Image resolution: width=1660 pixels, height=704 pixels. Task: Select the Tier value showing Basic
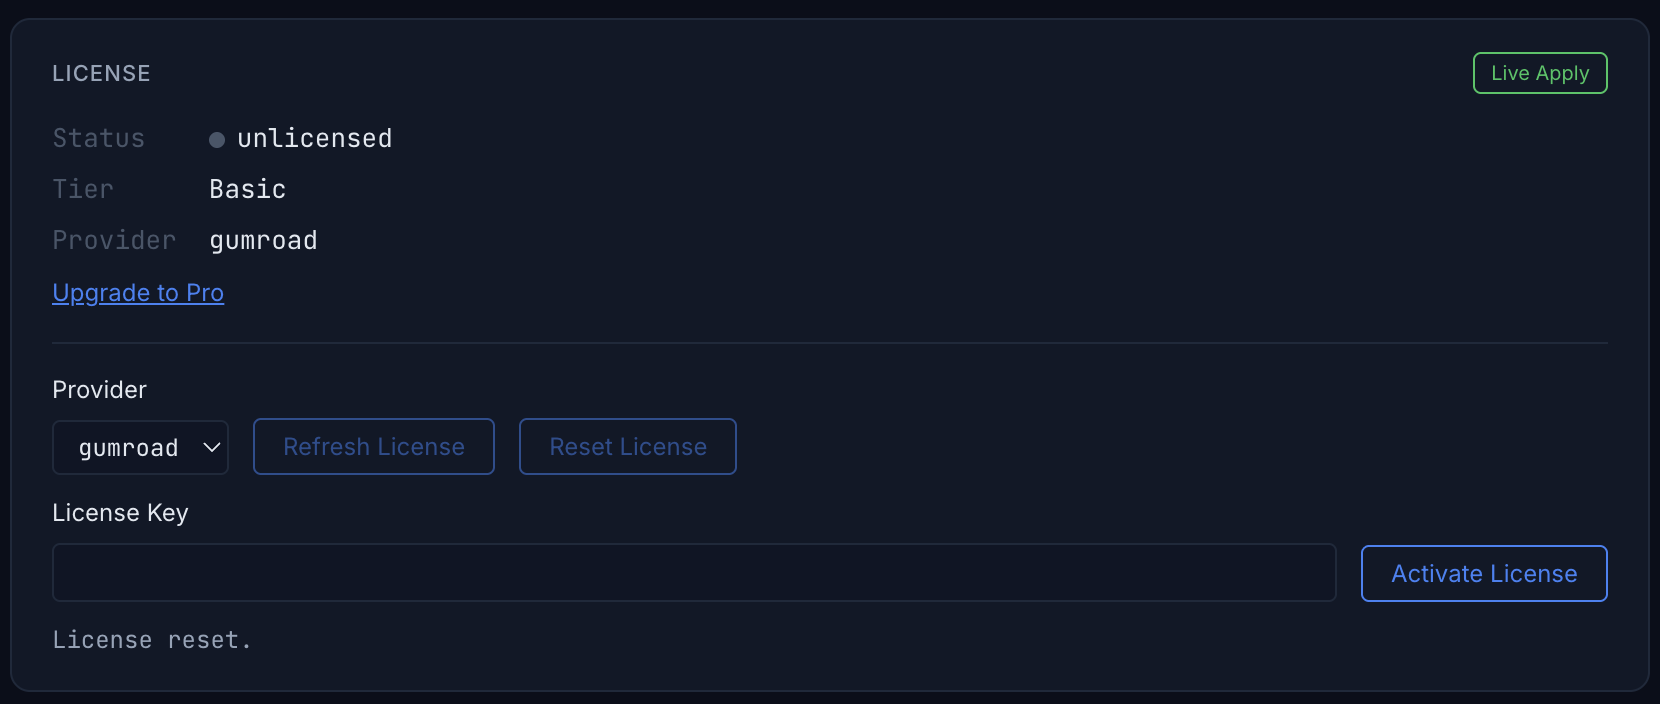[x=247, y=188]
